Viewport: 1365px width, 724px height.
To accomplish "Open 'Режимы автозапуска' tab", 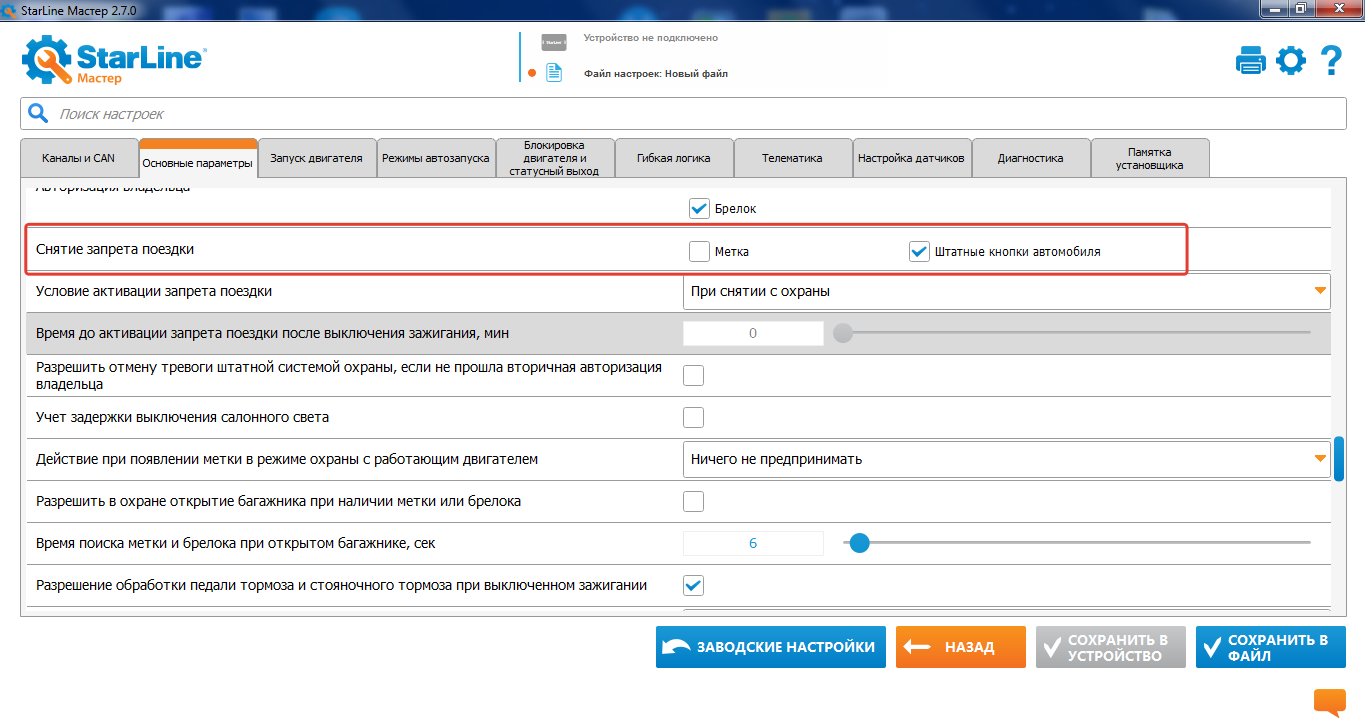I will (436, 158).
